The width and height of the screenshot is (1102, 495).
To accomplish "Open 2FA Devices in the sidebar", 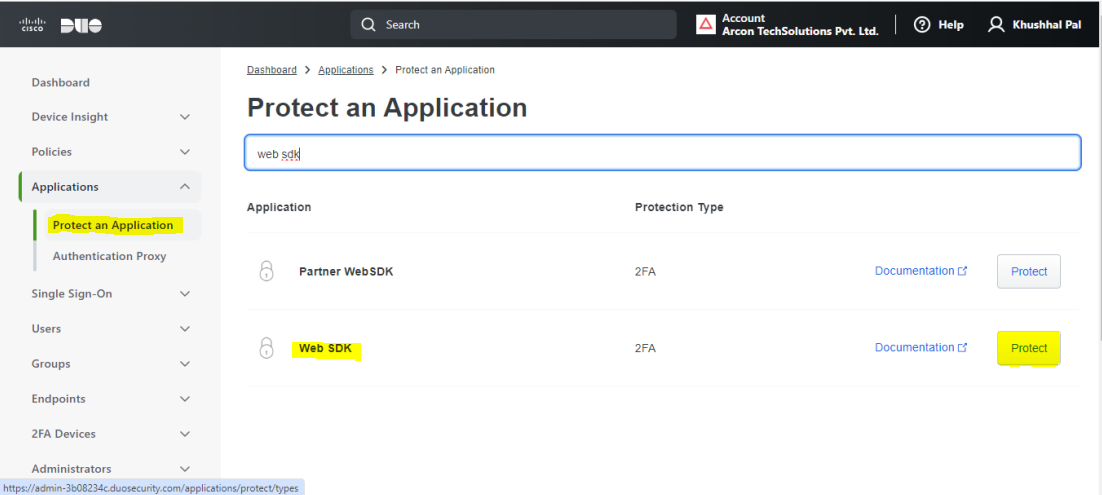I will pyautogui.click(x=63, y=434).
